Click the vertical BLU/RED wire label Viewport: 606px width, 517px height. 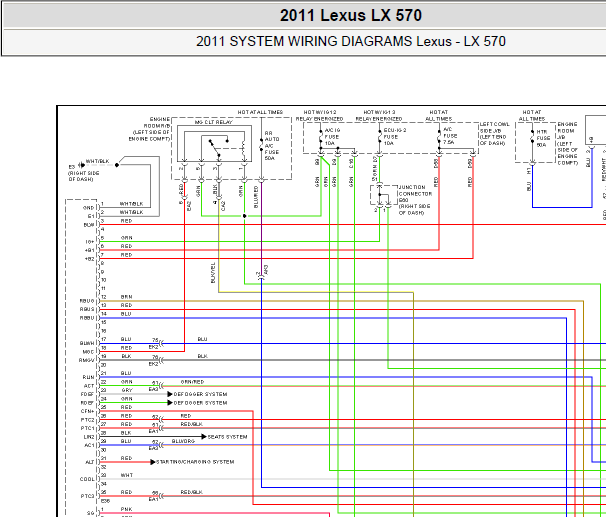(x=256, y=197)
